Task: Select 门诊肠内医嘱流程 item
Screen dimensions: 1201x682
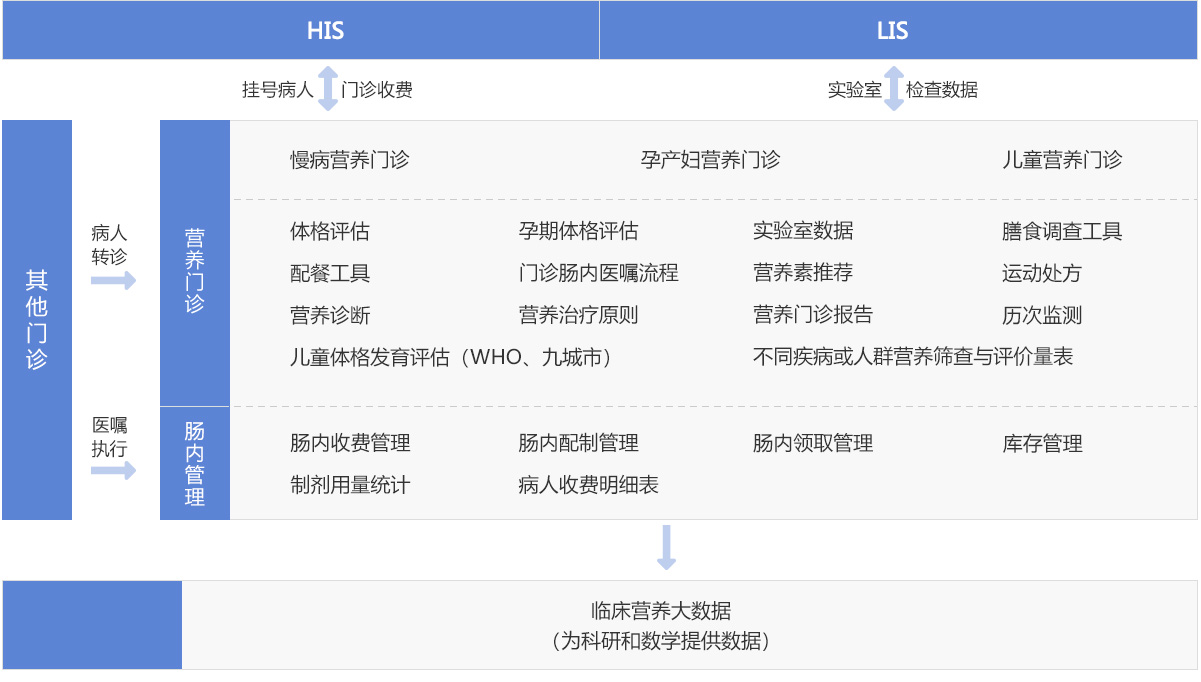Action: point(598,273)
